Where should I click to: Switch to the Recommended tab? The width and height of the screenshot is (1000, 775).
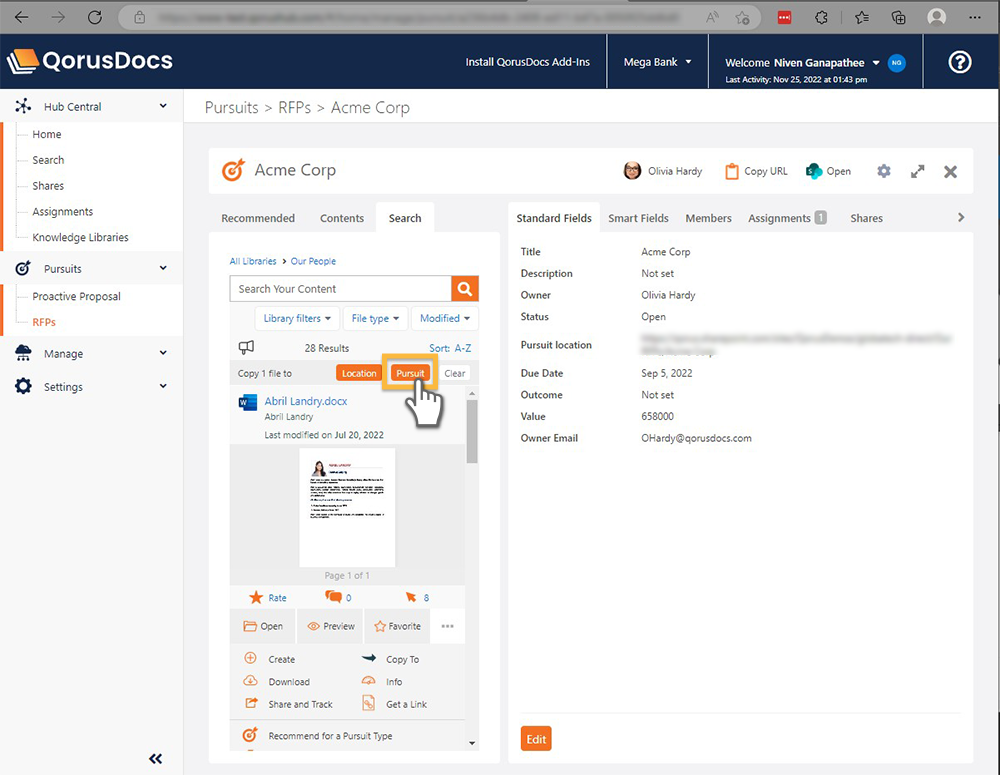(x=258, y=218)
